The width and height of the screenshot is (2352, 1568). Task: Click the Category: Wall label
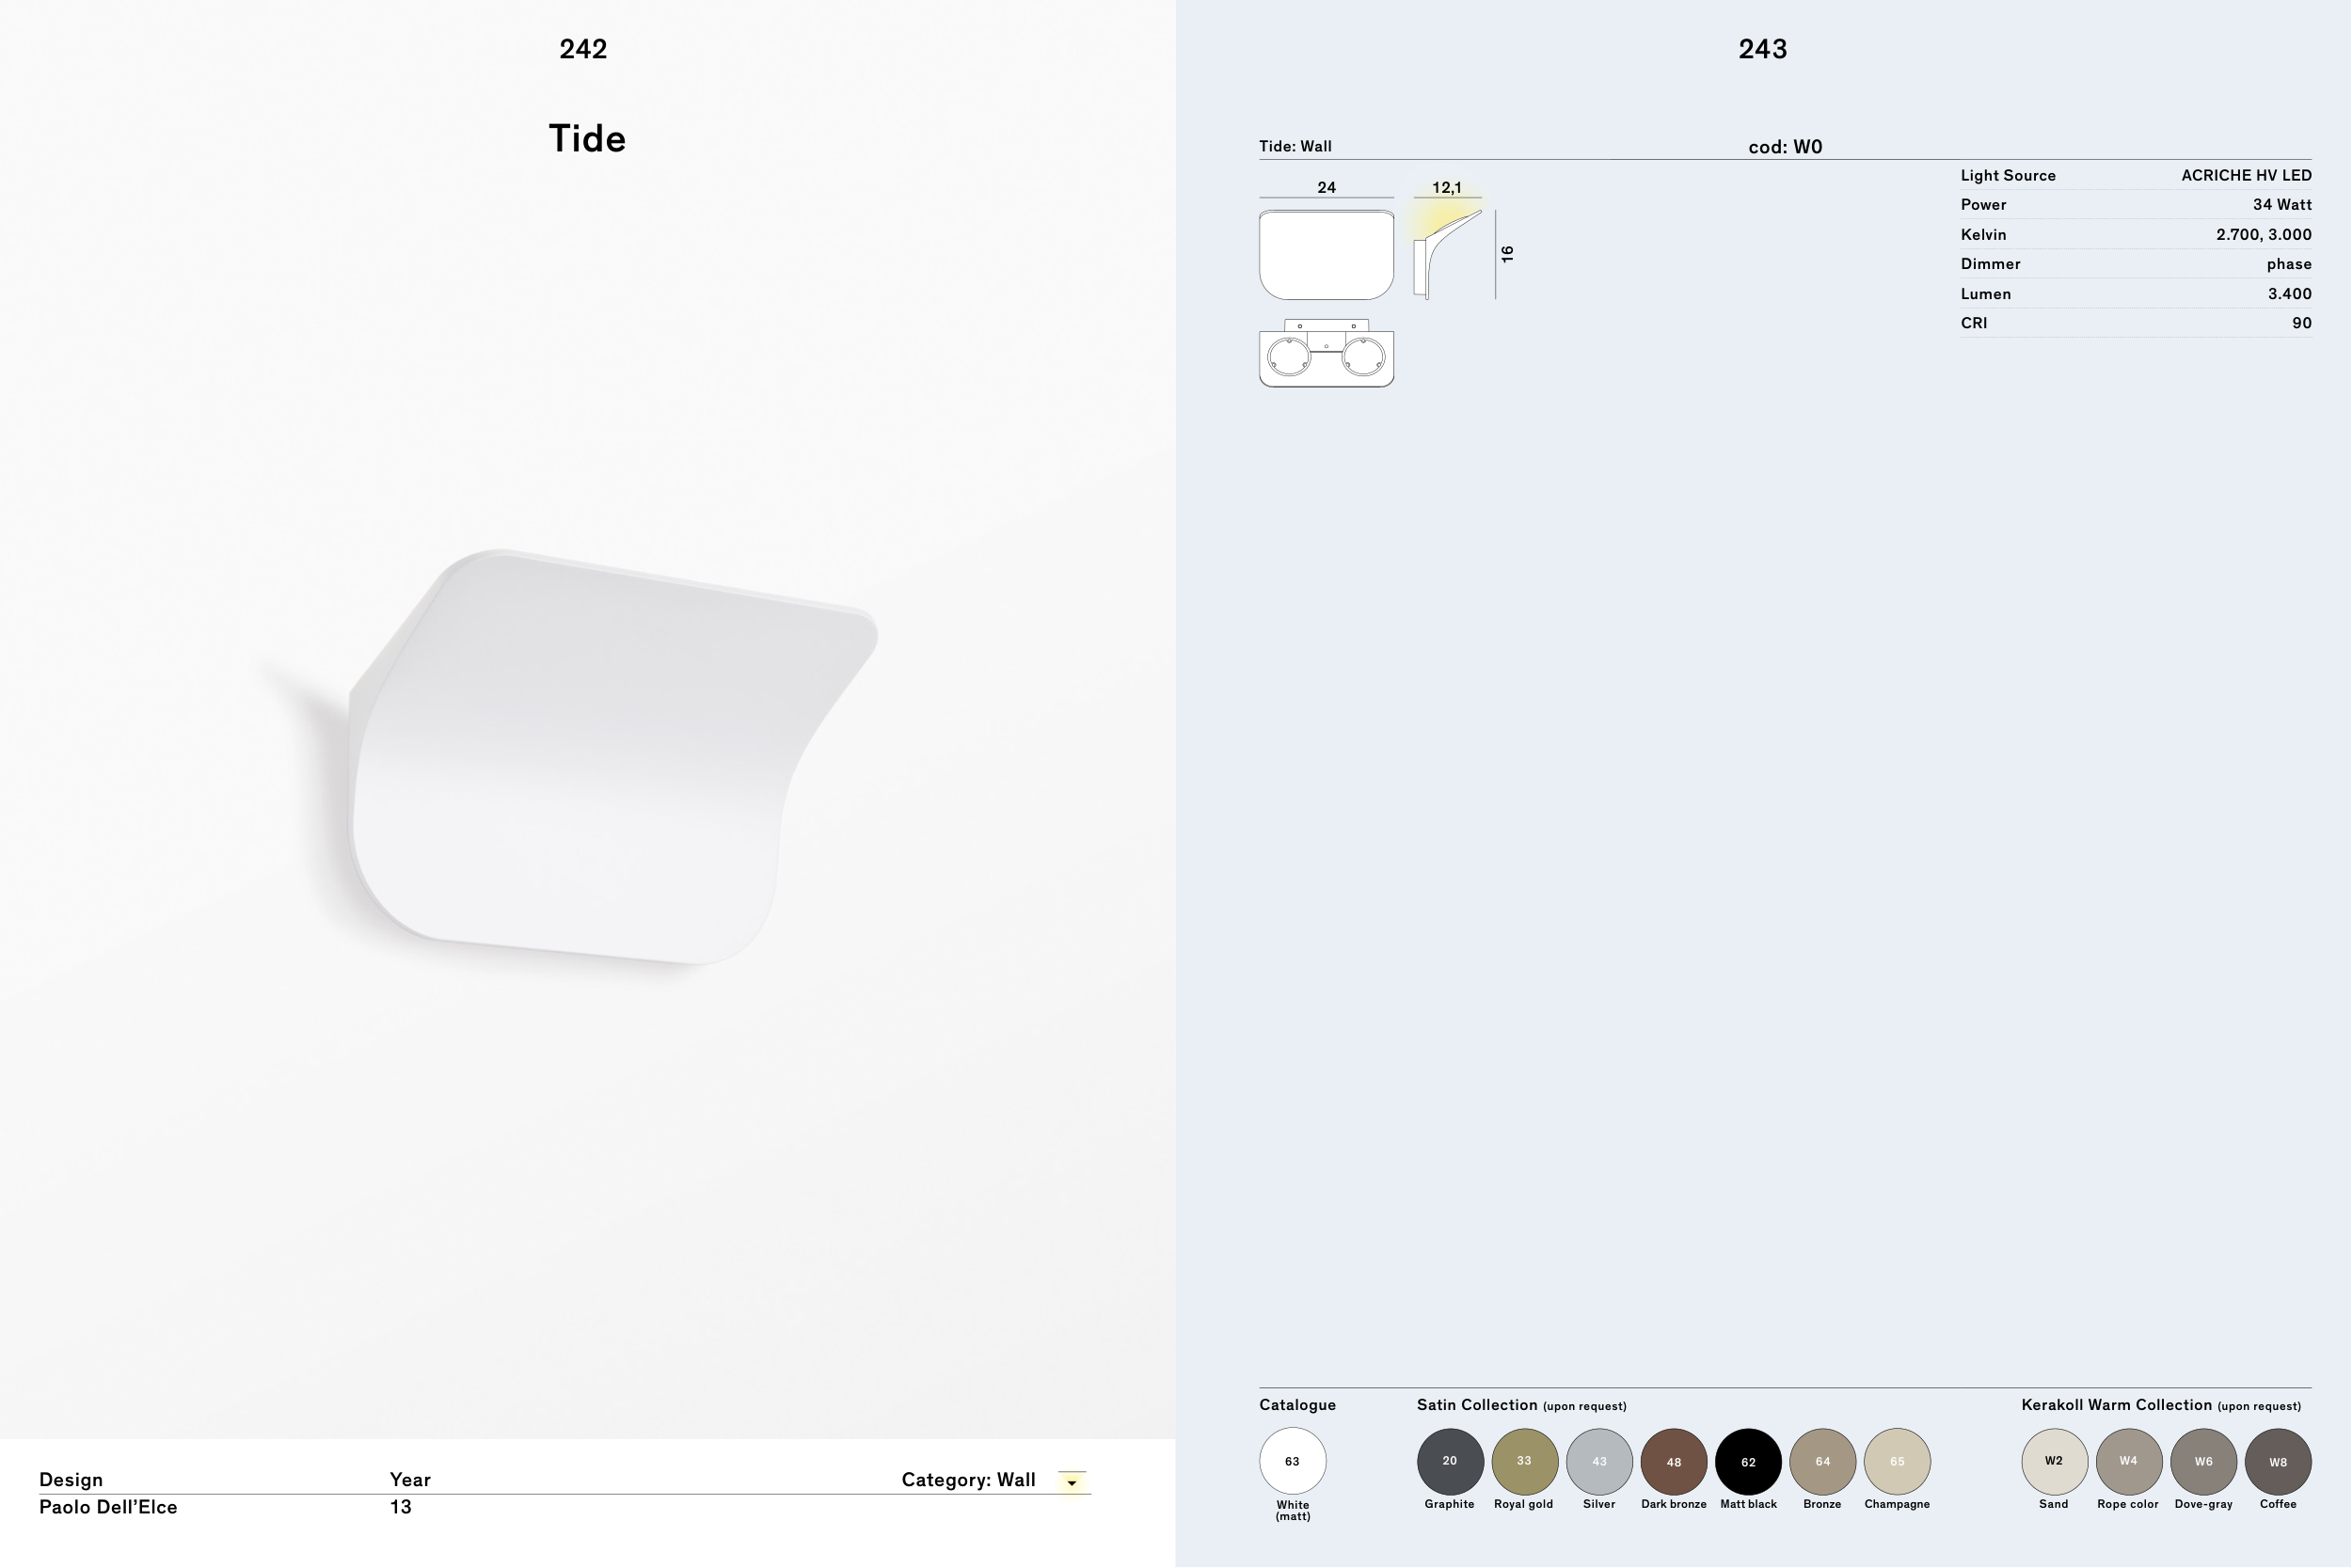[968, 1480]
